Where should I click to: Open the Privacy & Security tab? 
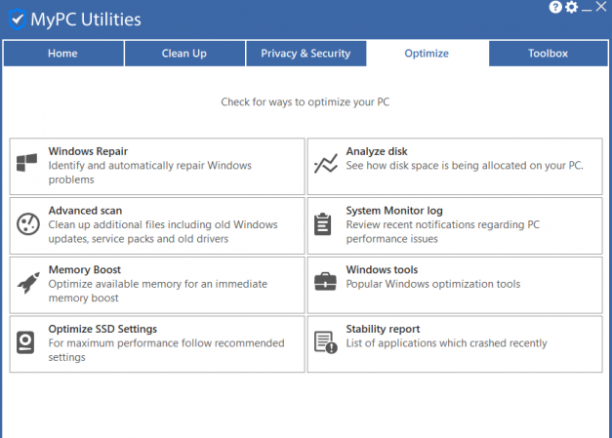pyautogui.click(x=306, y=53)
